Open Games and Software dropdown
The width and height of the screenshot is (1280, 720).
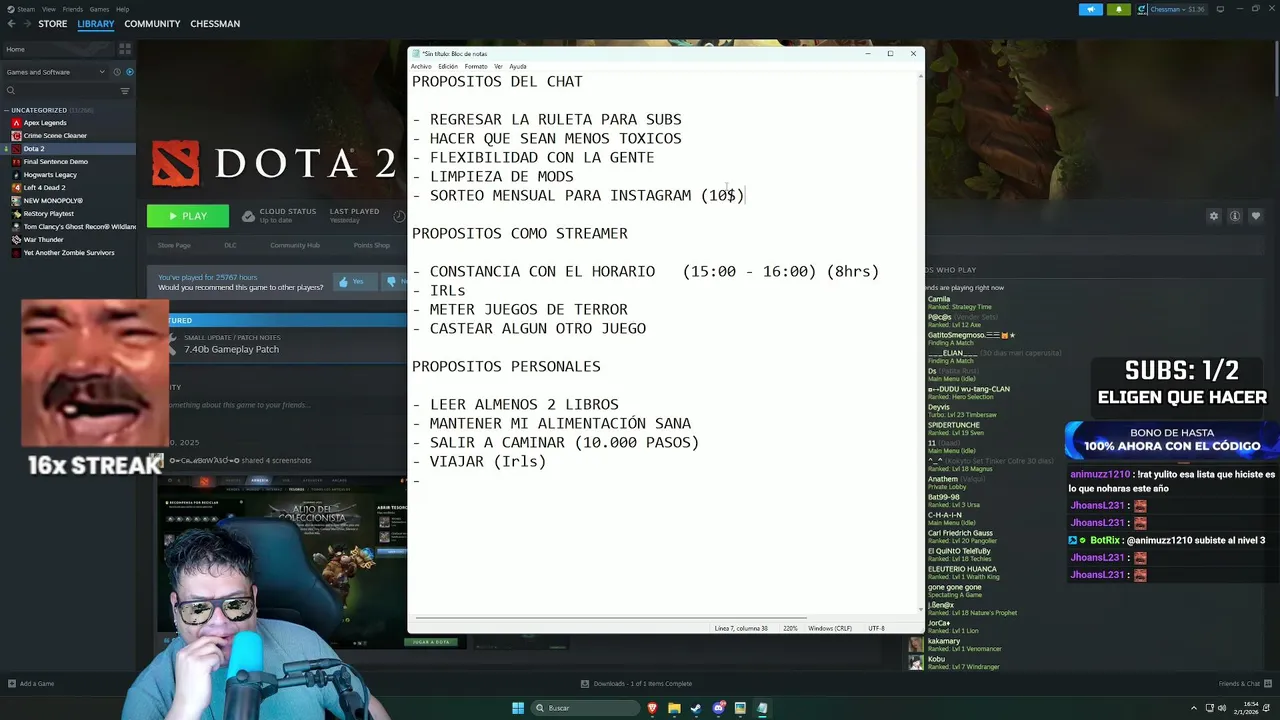pyautogui.click(x=55, y=72)
